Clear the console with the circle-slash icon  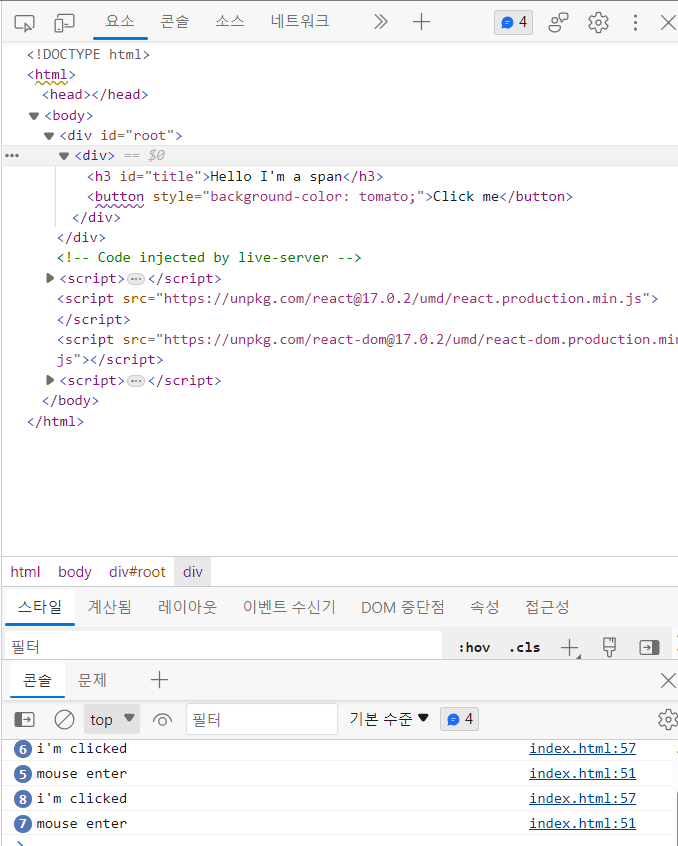click(64, 719)
